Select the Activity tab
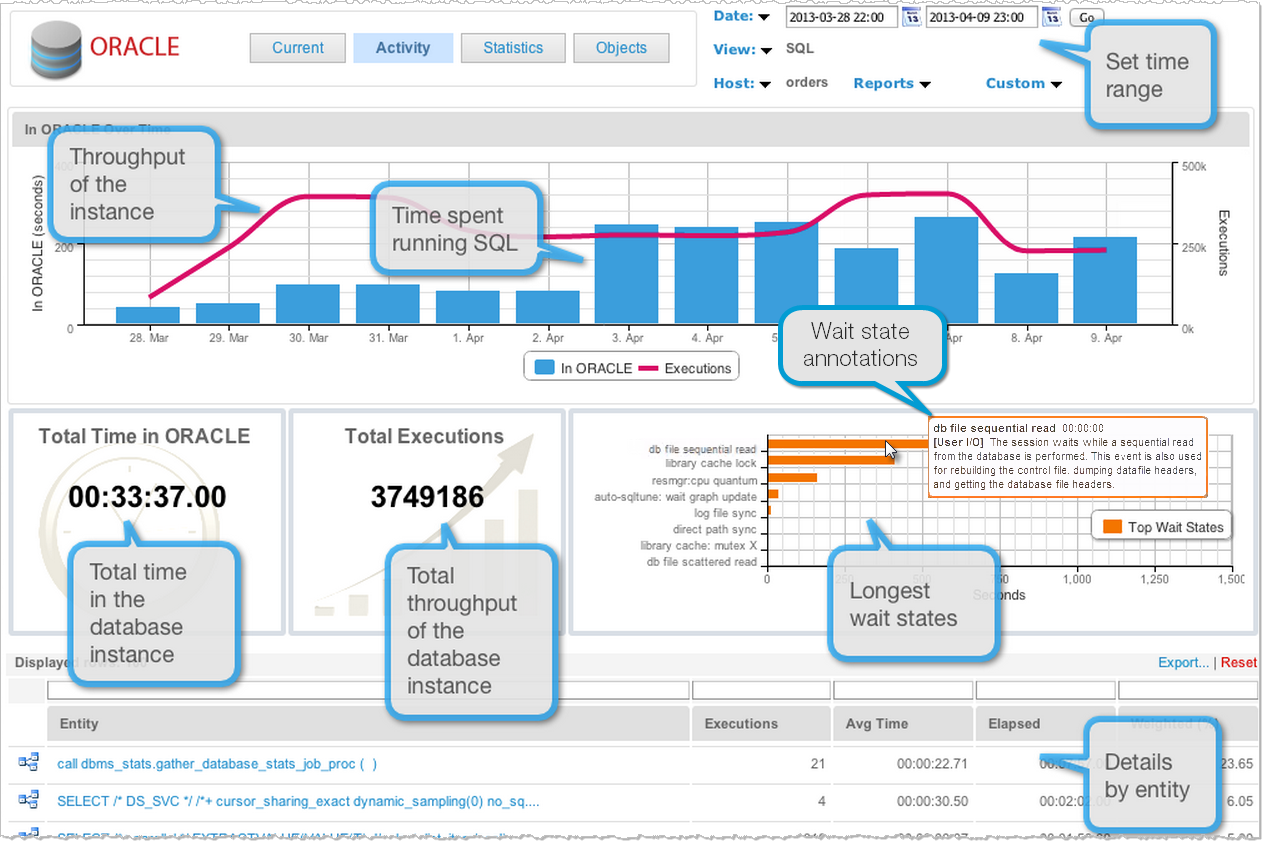Image resolution: width=1266 pixels, height=847 pixels. click(403, 48)
